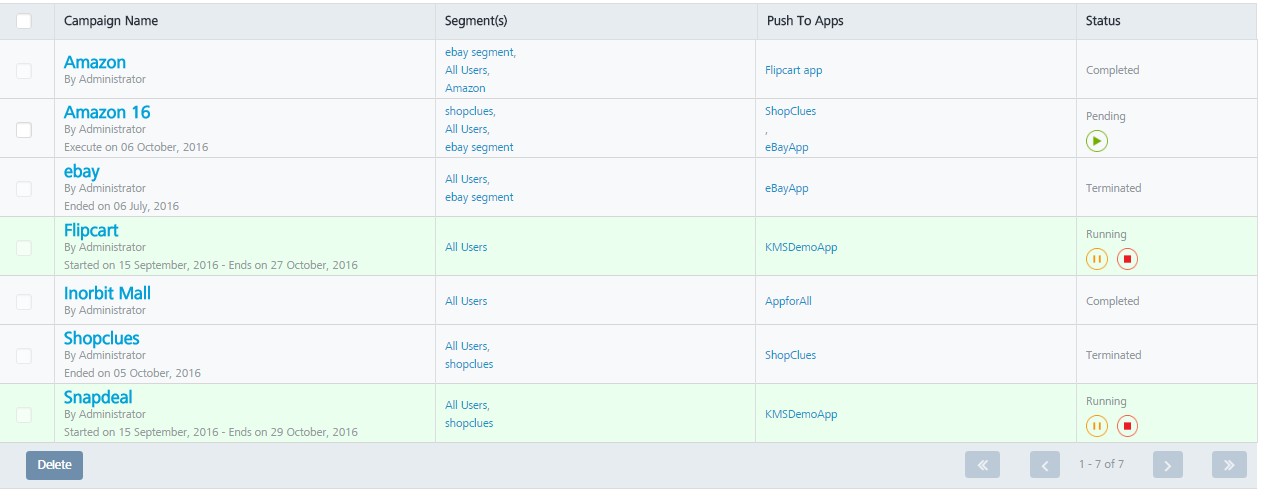The width and height of the screenshot is (1263, 495).
Task: Pause the running Flipcart campaign
Action: 1097,259
